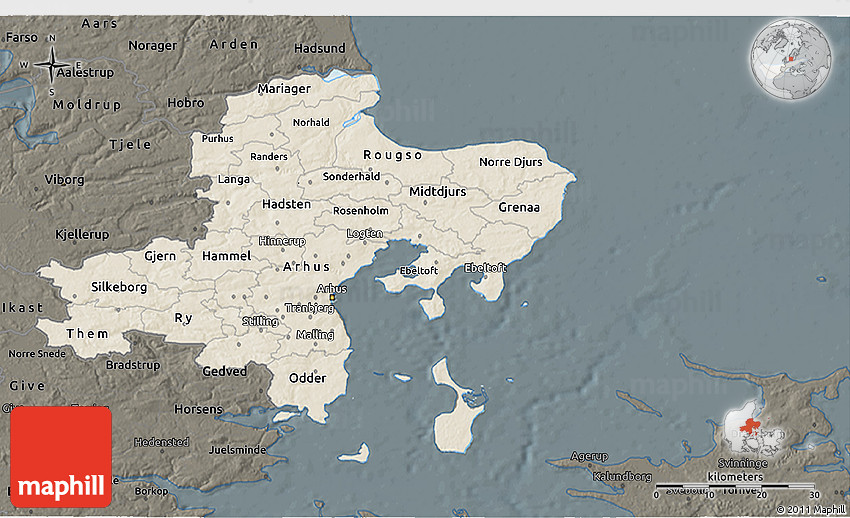Select the Midtdjurs region label
The height and width of the screenshot is (518, 850).
(437, 191)
